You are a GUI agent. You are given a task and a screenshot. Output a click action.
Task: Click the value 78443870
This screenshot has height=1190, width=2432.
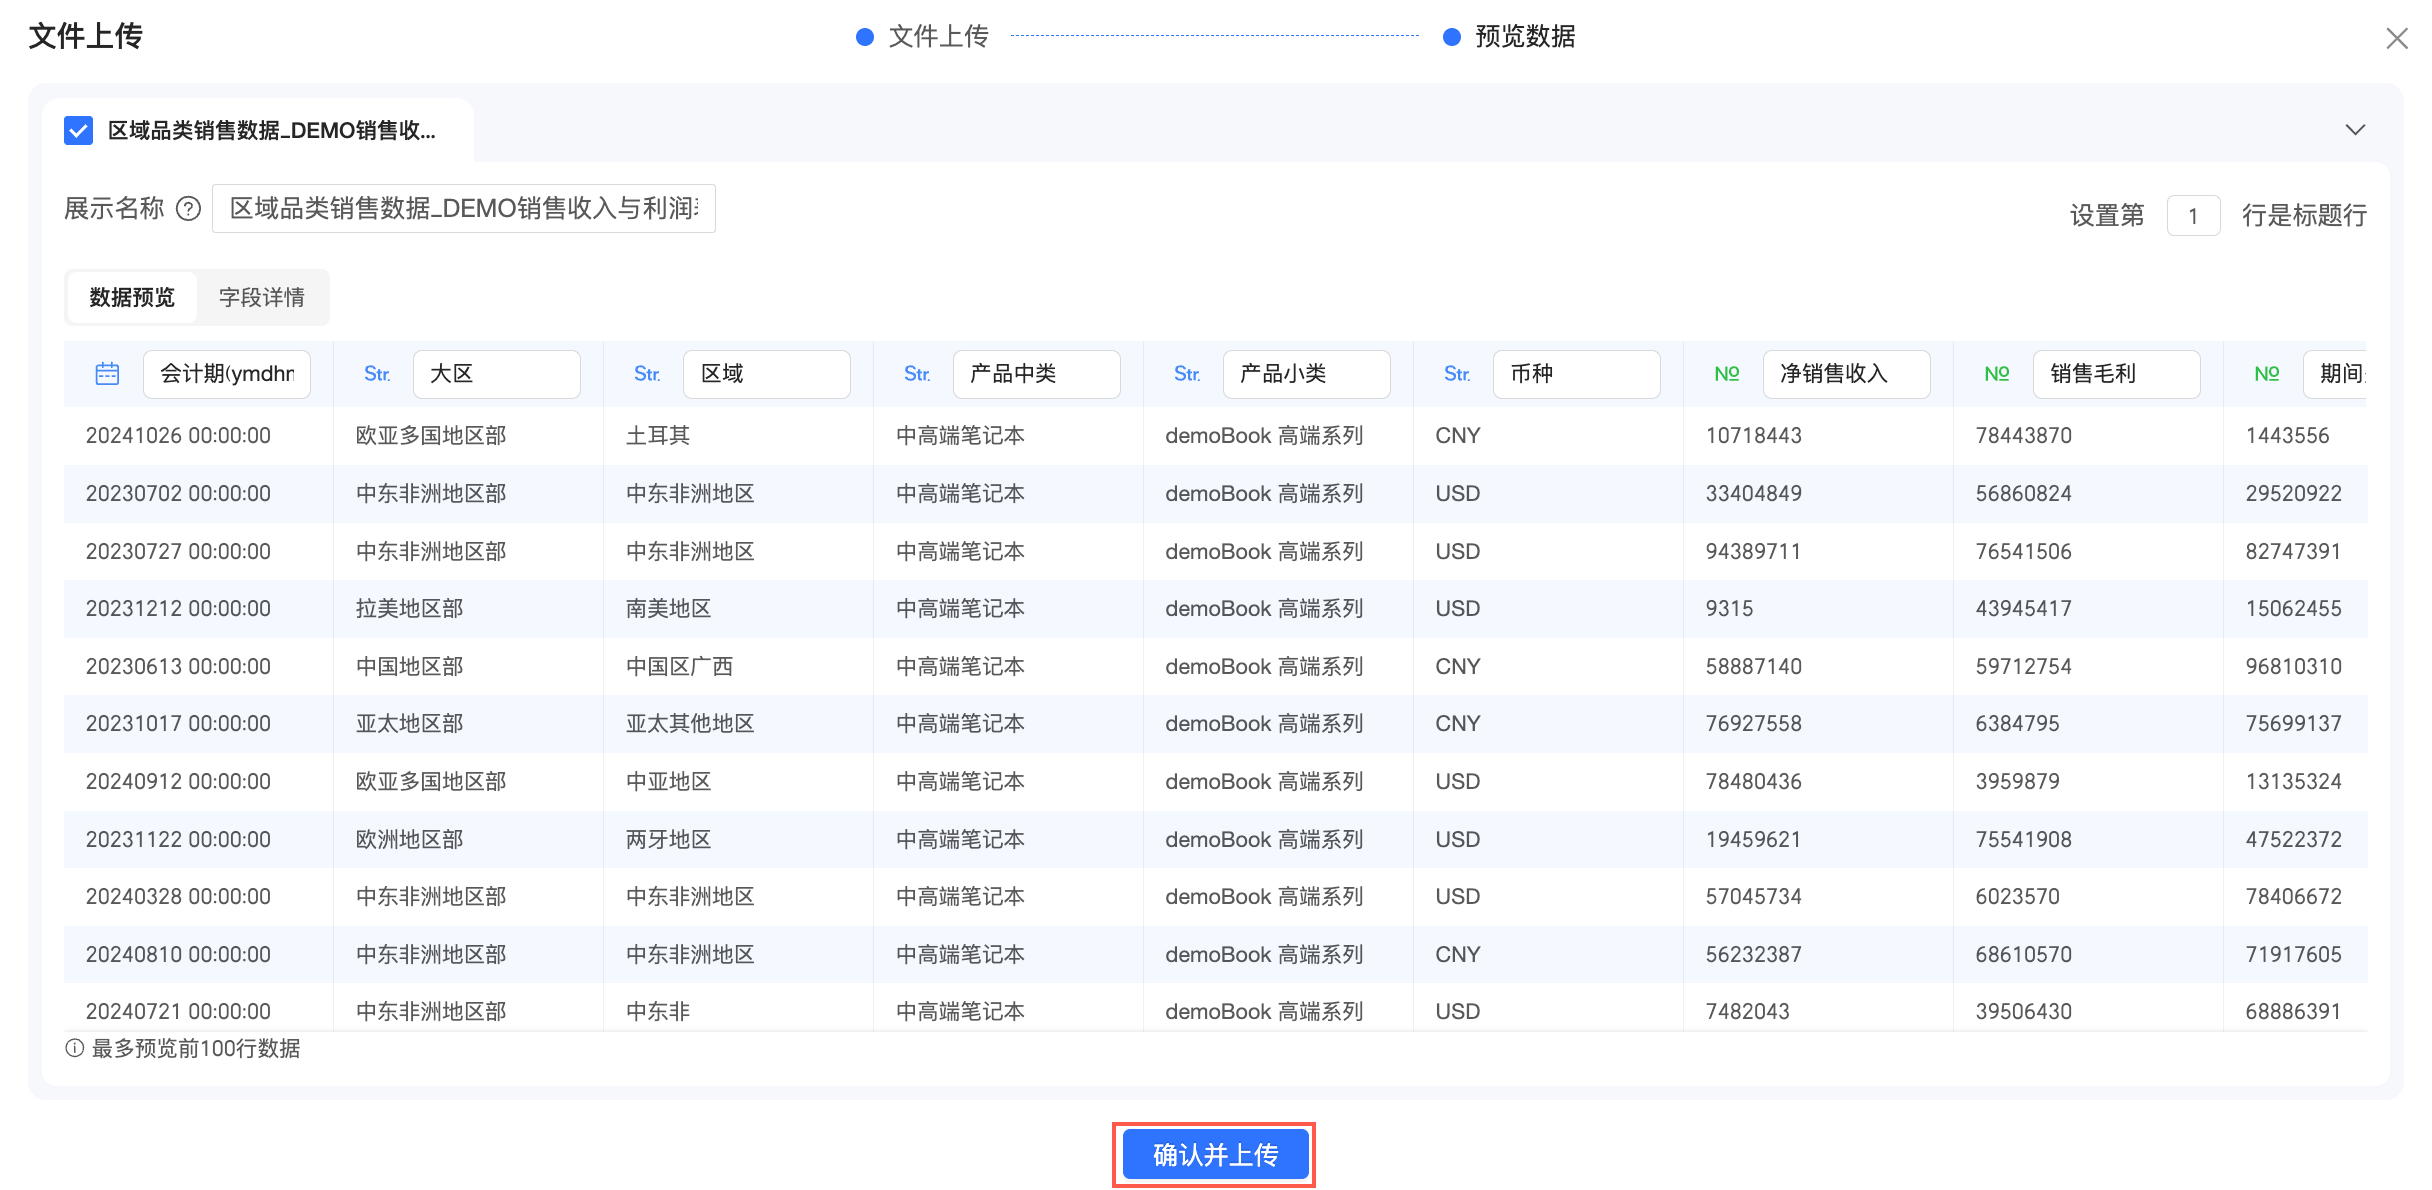[x=2024, y=436]
